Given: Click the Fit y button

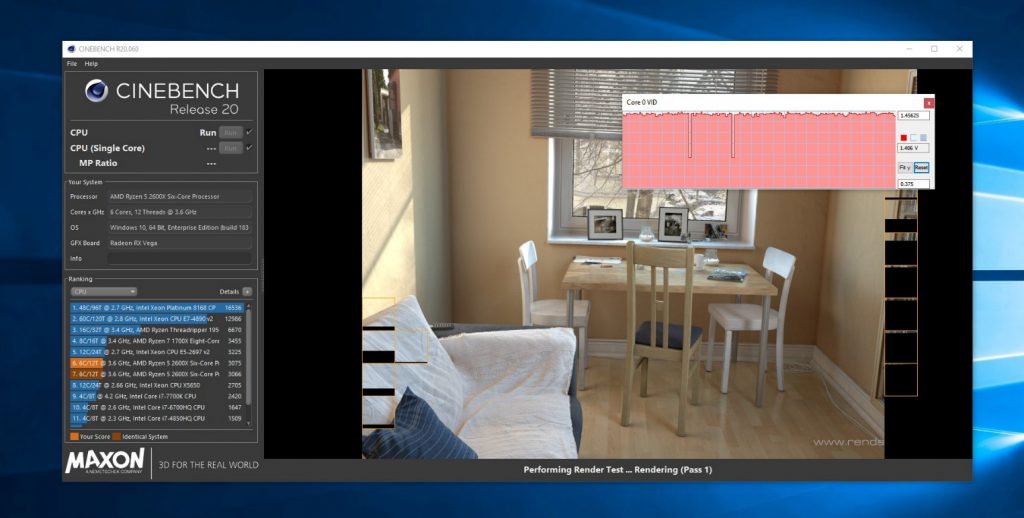Looking at the screenshot, I should click(905, 167).
